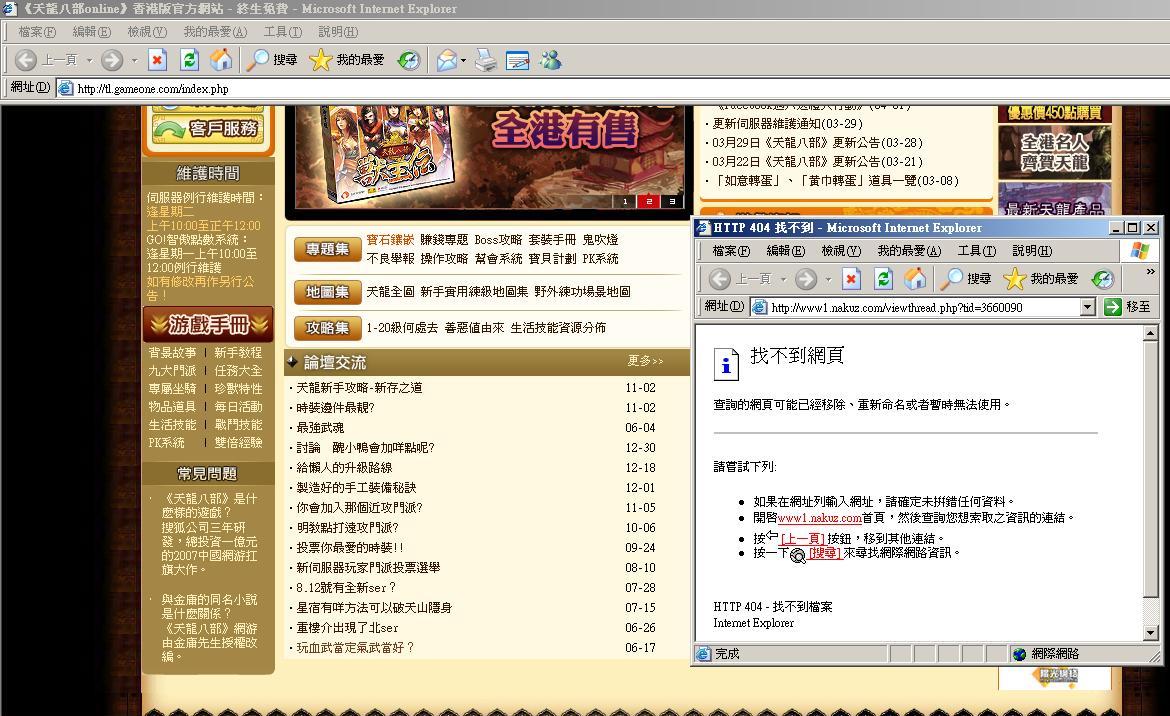
Task: Open 檢視(V) menu in main browser
Action: tap(146, 31)
